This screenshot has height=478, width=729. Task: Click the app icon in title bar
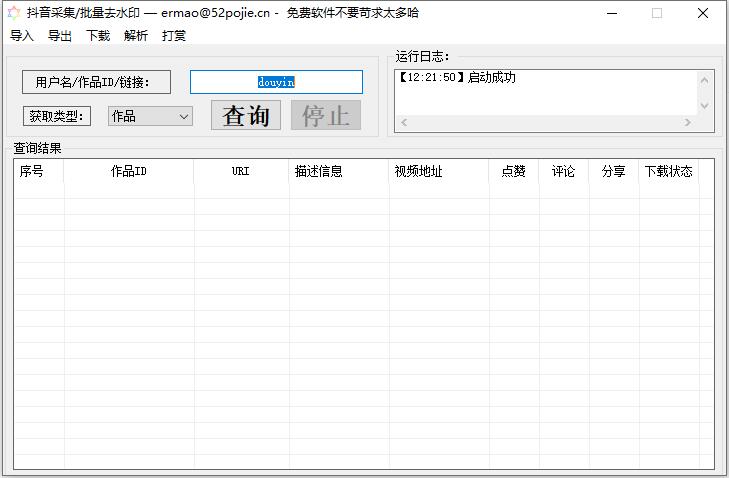tap(14, 13)
